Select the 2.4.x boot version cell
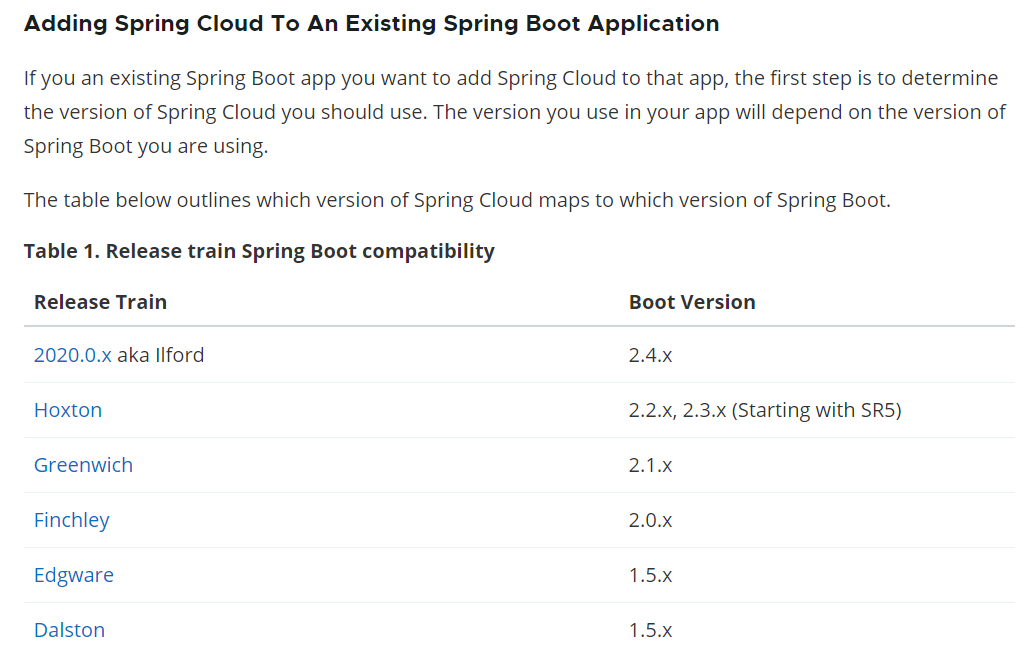This screenshot has width=1024, height=668. (x=650, y=355)
